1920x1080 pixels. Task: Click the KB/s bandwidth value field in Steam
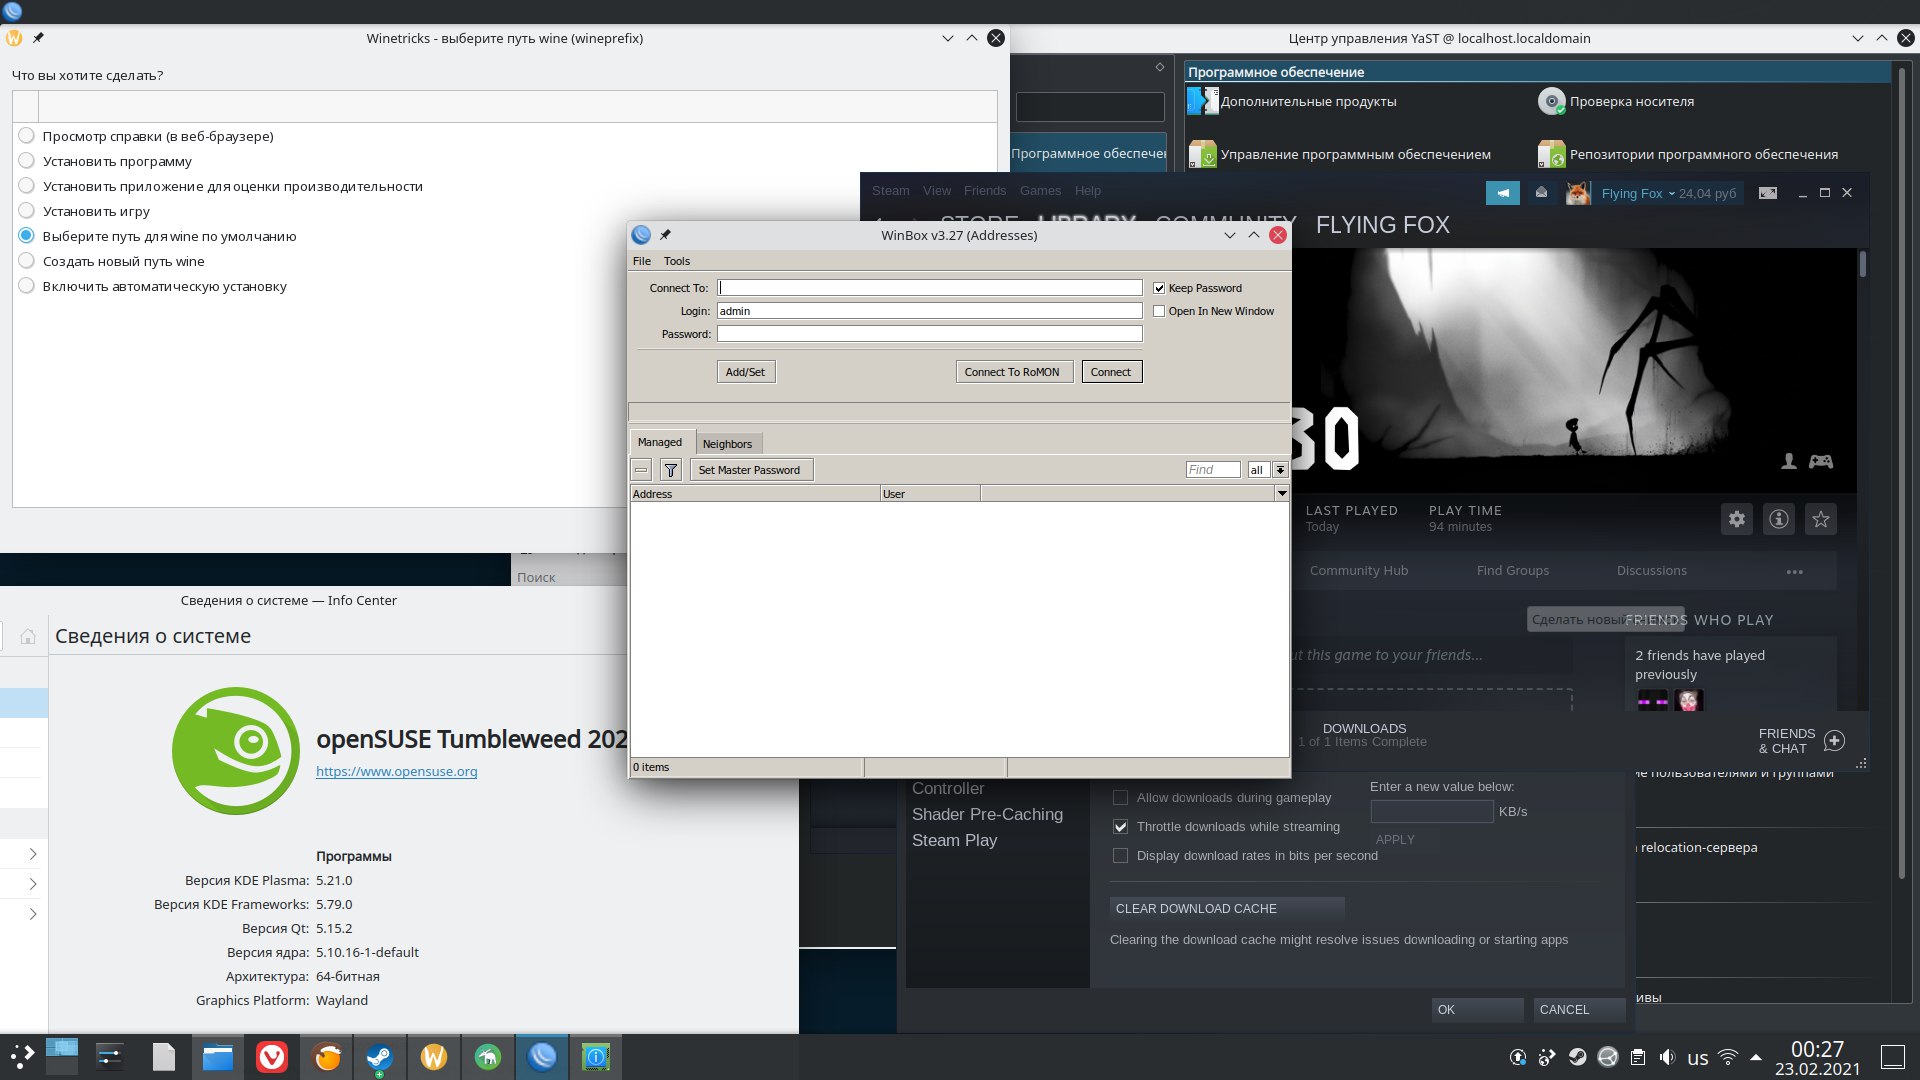[x=1432, y=812]
